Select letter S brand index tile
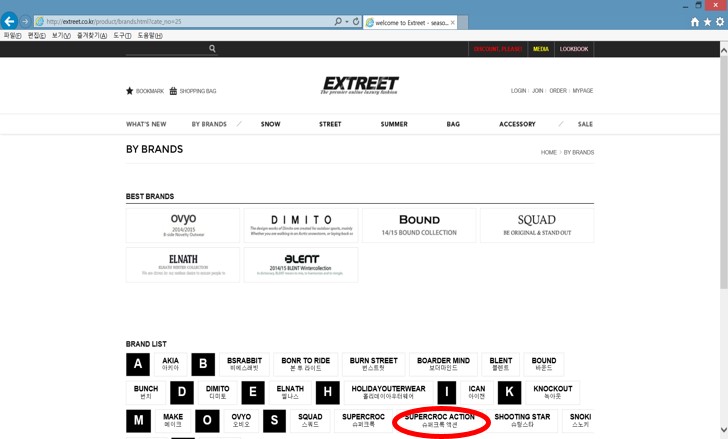 [274, 421]
